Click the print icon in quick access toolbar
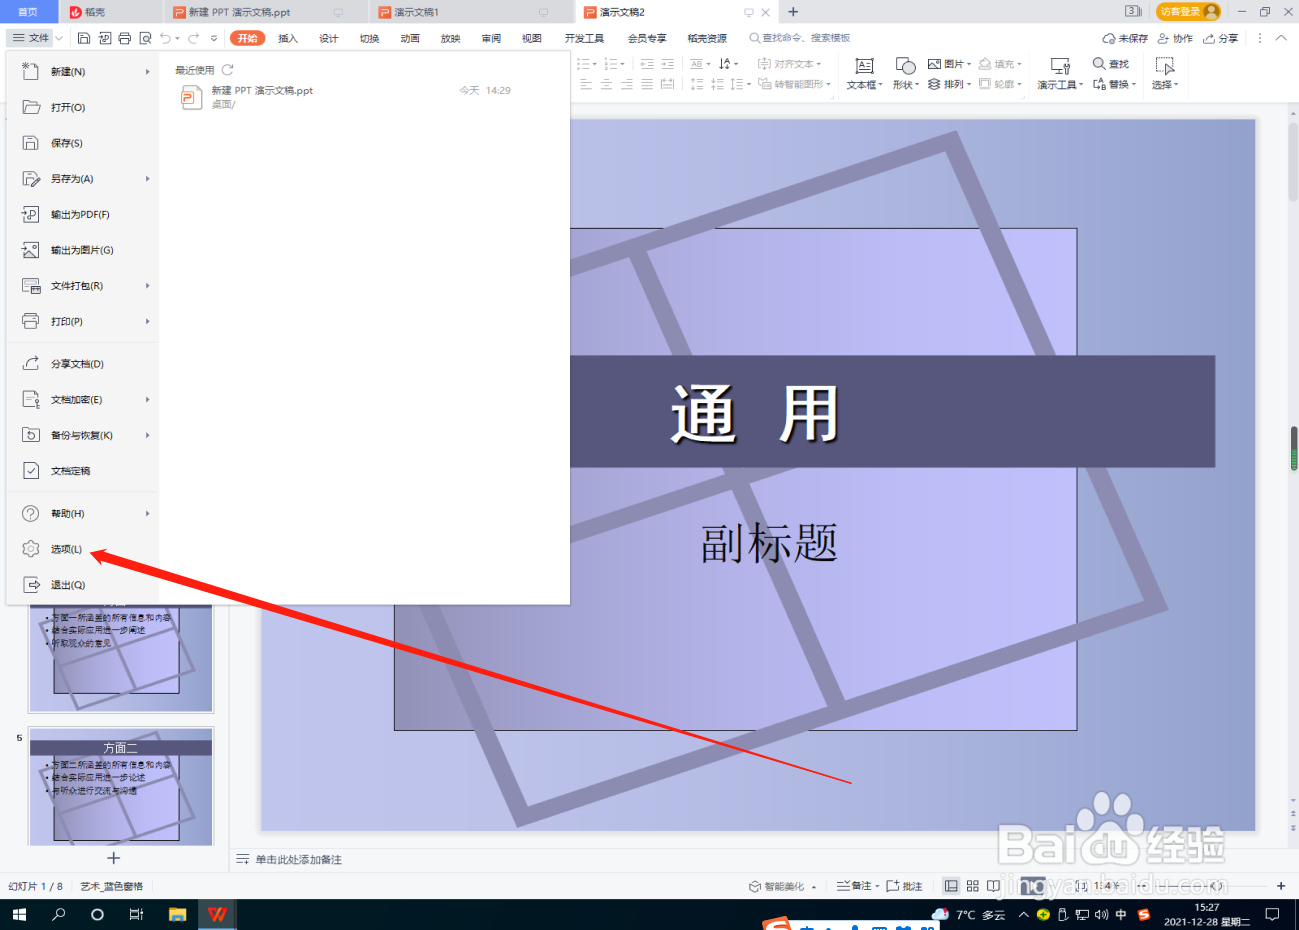1299x930 pixels. [124, 38]
